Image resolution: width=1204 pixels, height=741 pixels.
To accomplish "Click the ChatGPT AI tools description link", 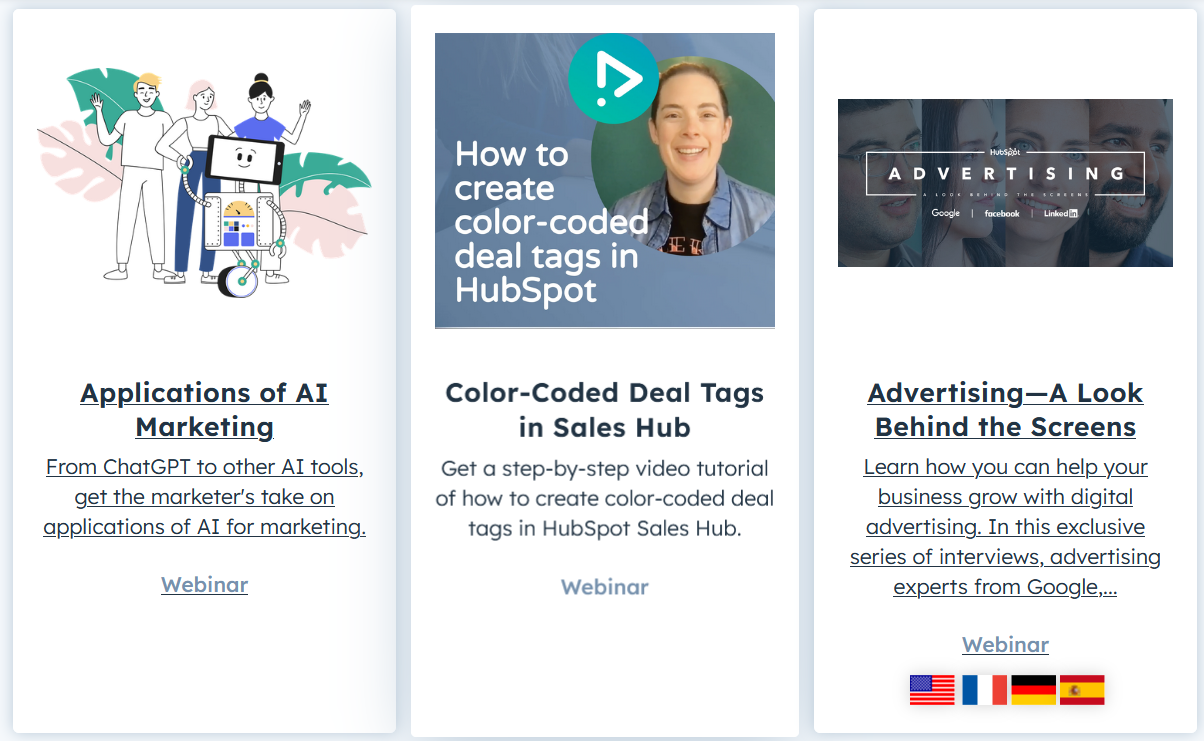I will (x=205, y=497).
